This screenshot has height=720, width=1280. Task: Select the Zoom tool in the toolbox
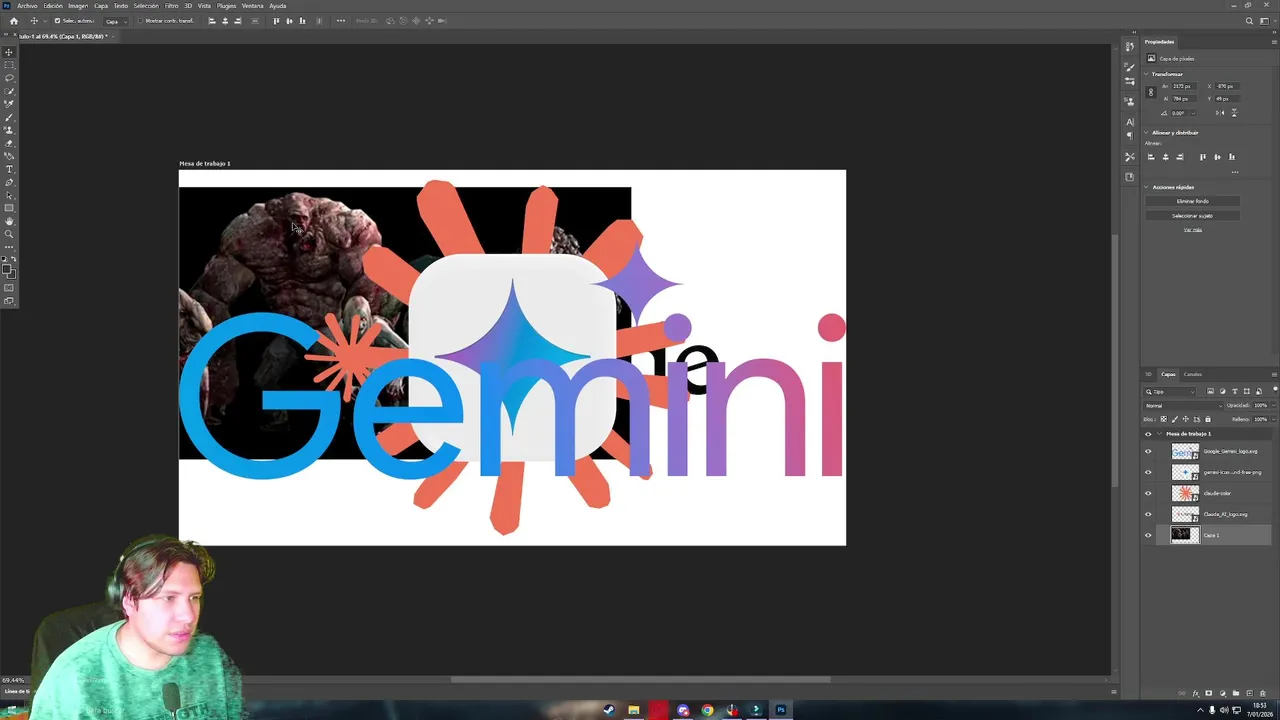point(9,234)
